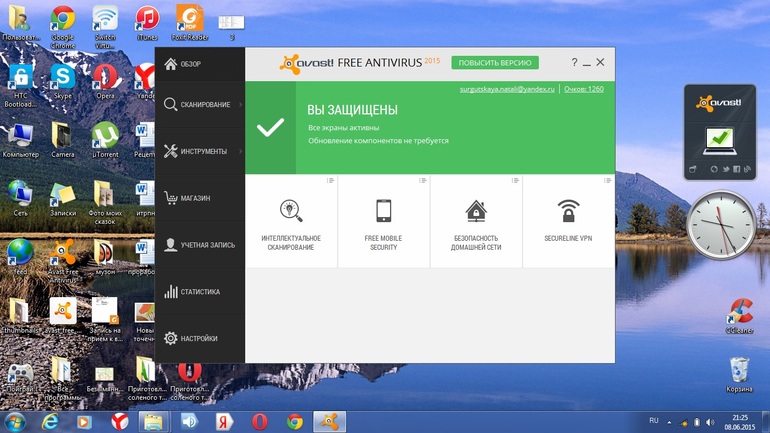Click the Настройки gear icon
770x433 pixels.
170,338
